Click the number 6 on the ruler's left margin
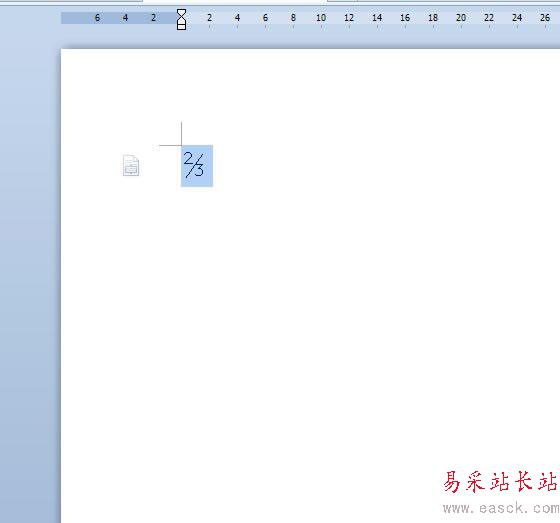This screenshot has width=560, height=523. tap(97, 18)
